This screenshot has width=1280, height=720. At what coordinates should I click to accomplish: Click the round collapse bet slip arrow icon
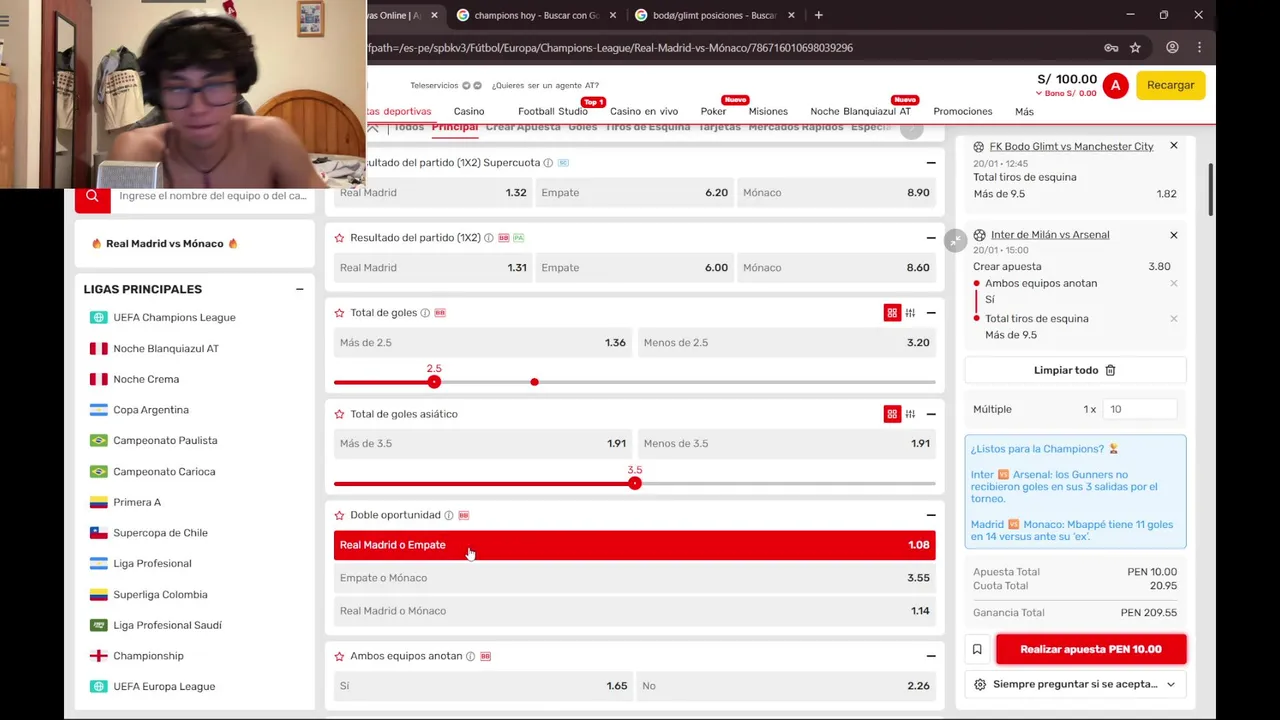pyautogui.click(x=956, y=241)
